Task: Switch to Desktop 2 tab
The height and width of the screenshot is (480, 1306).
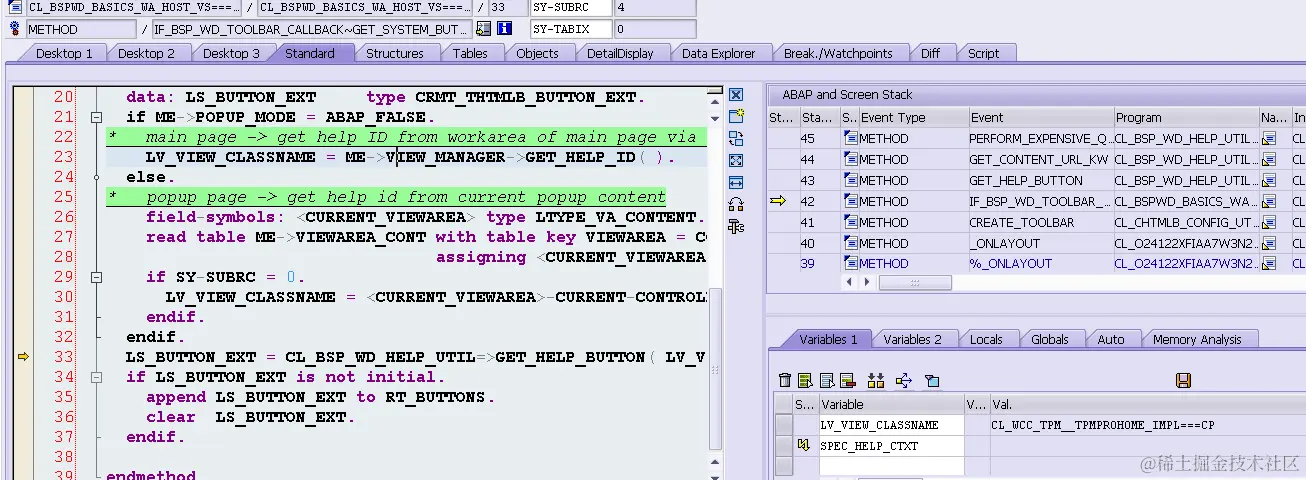Action: pos(146,54)
